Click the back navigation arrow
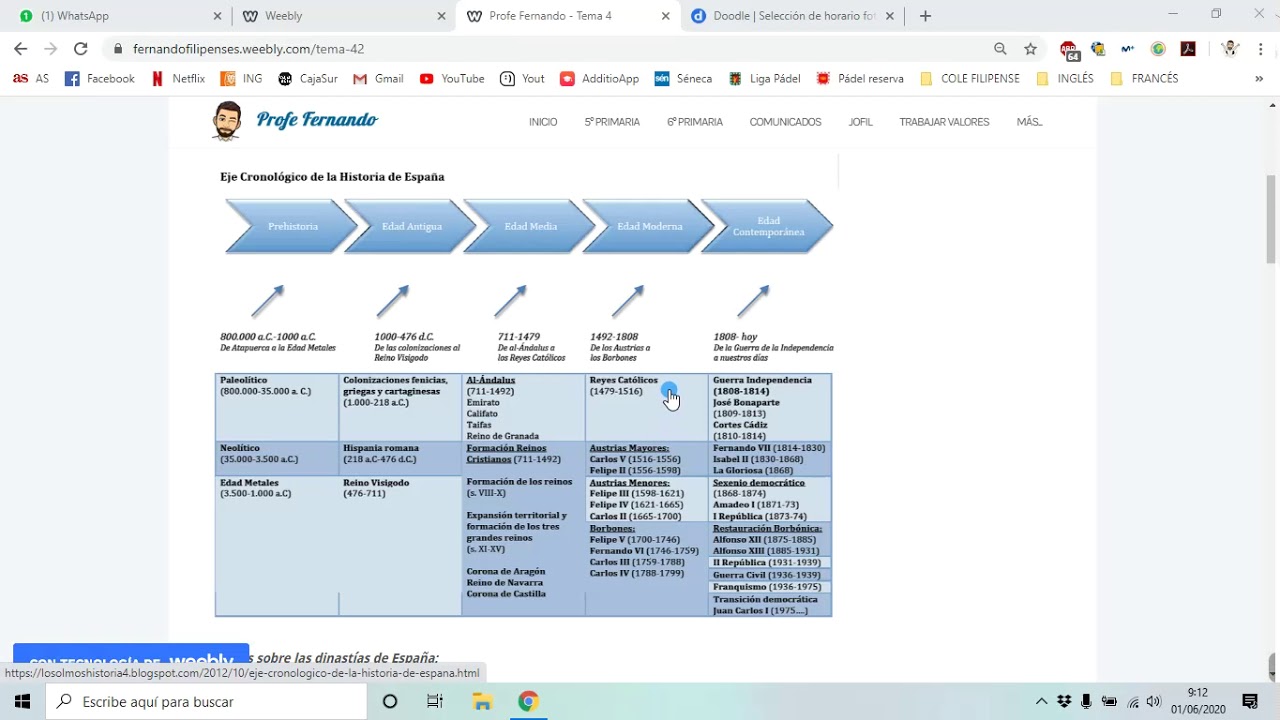The width and height of the screenshot is (1280, 720). point(21,49)
